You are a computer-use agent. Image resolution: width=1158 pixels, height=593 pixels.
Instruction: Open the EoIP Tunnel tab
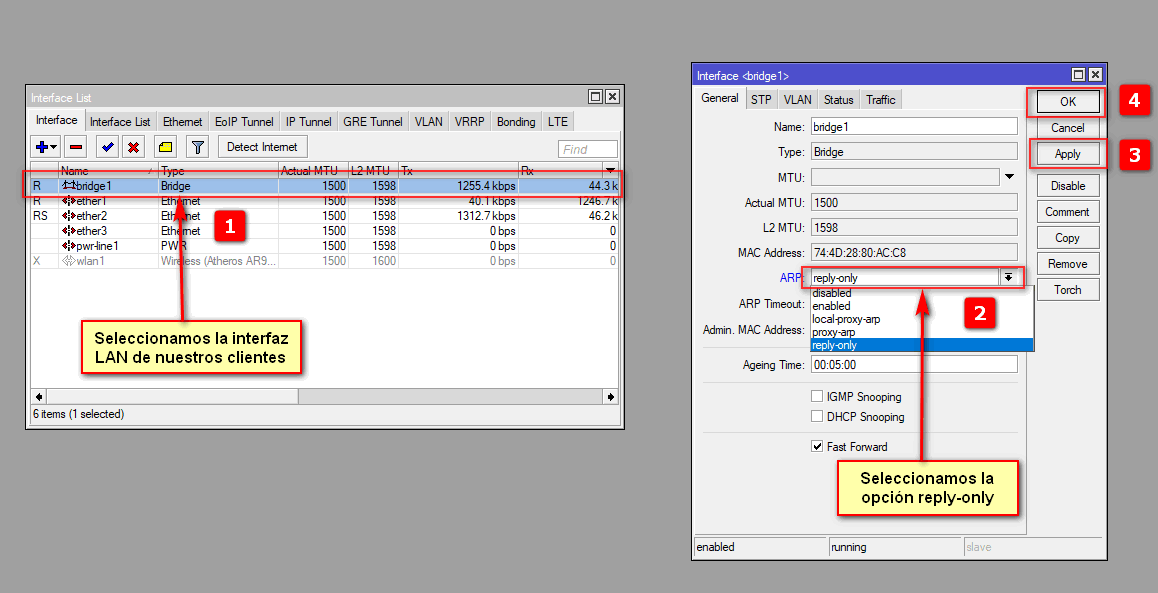pyautogui.click(x=244, y=122)
